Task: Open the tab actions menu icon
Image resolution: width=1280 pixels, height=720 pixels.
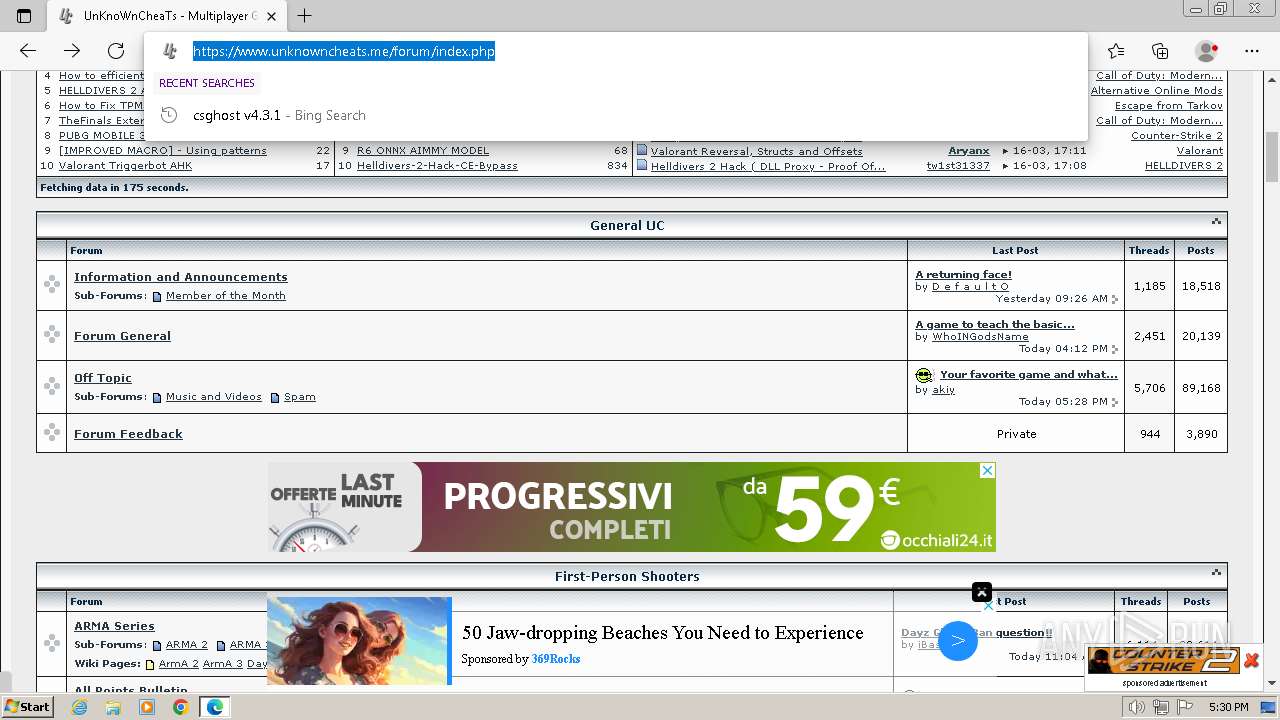Action: click(x=24, y=16)
